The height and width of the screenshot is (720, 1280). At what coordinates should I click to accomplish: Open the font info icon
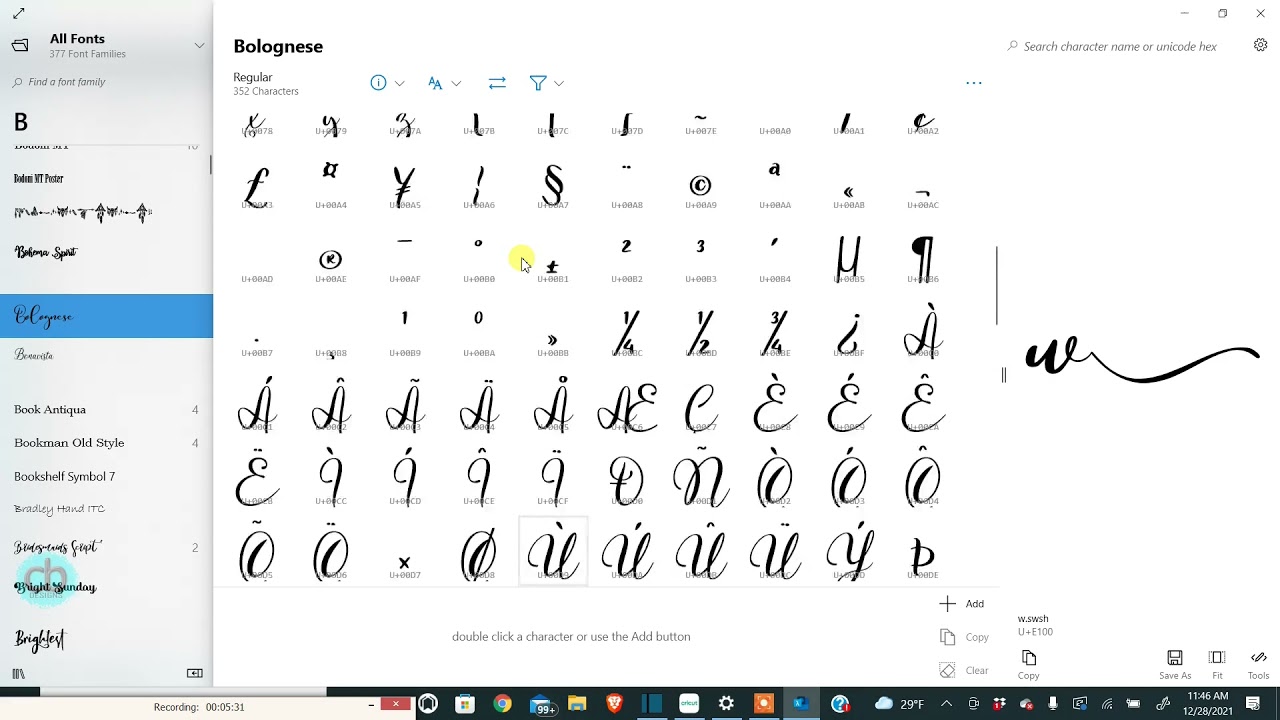[x=378, y=83]
